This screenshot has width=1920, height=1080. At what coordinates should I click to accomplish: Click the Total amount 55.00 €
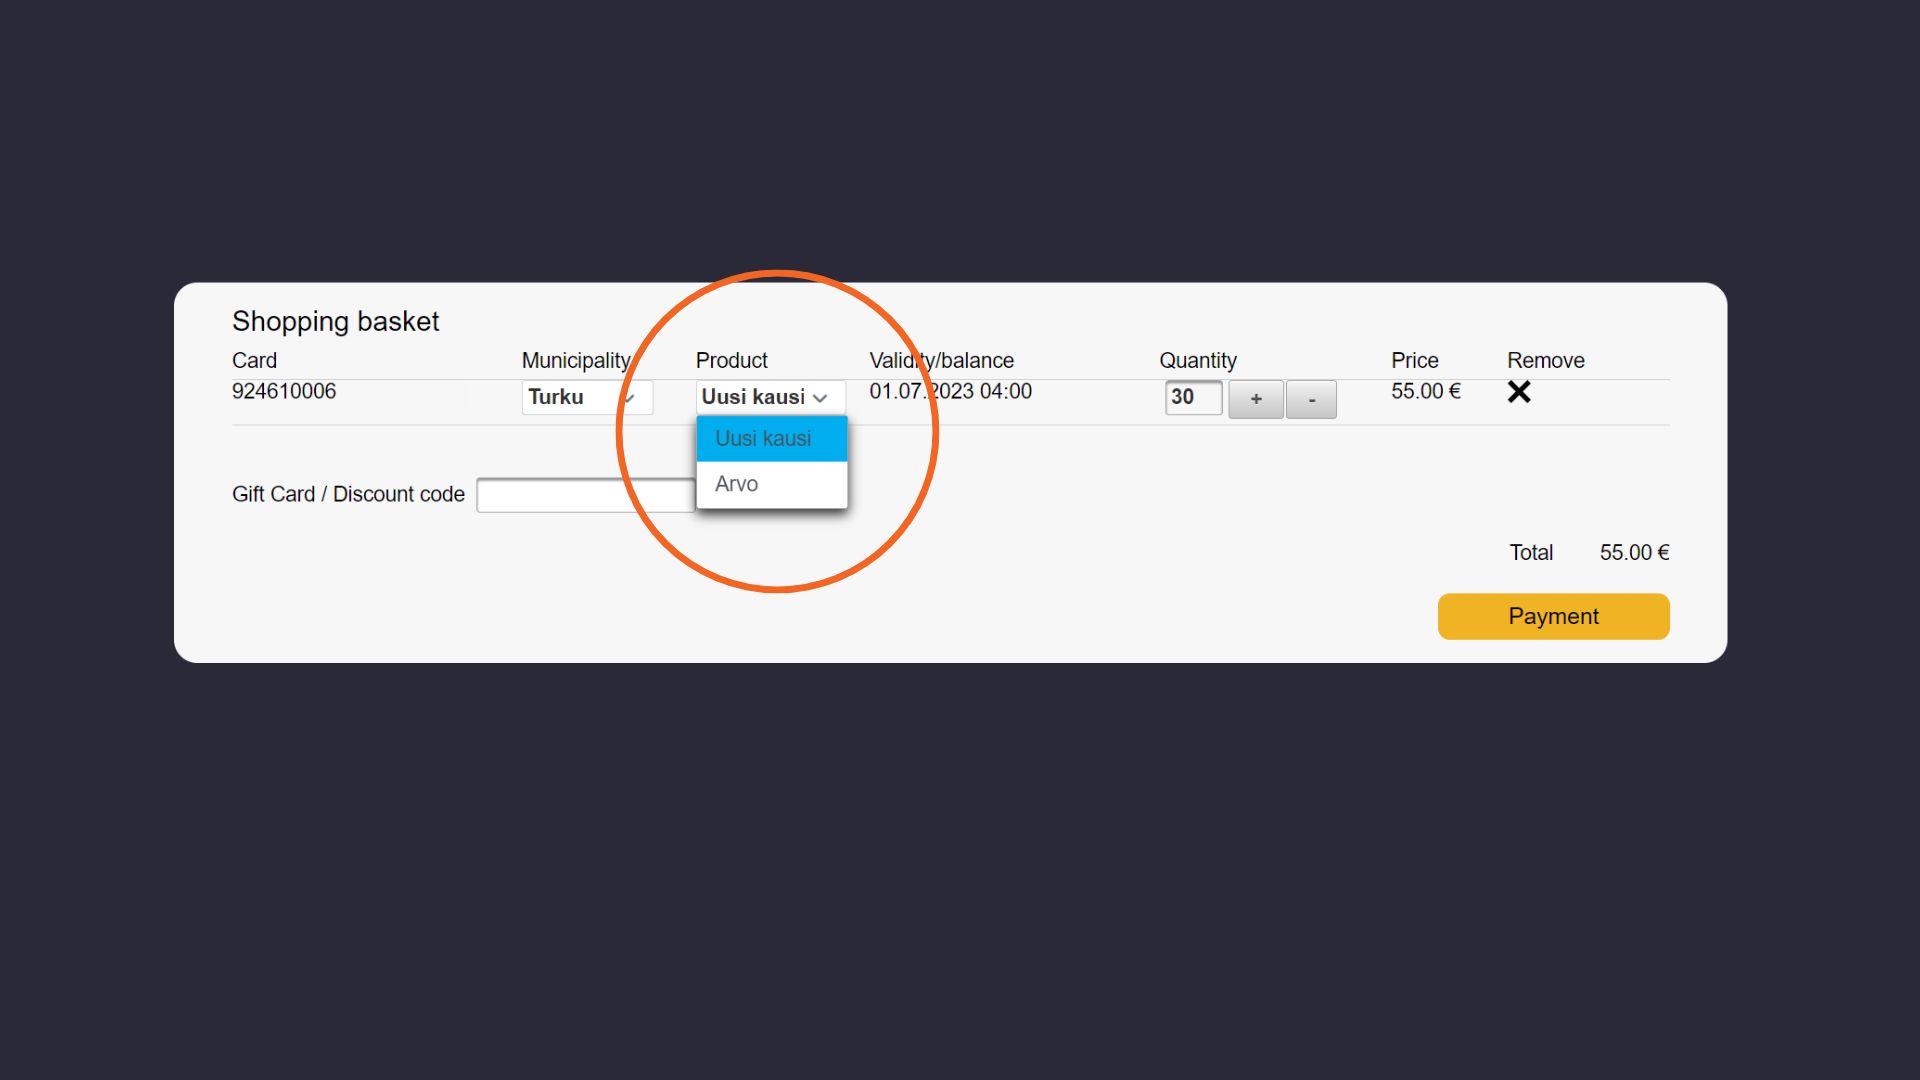pyautogui.click(x=1634, y=552)
